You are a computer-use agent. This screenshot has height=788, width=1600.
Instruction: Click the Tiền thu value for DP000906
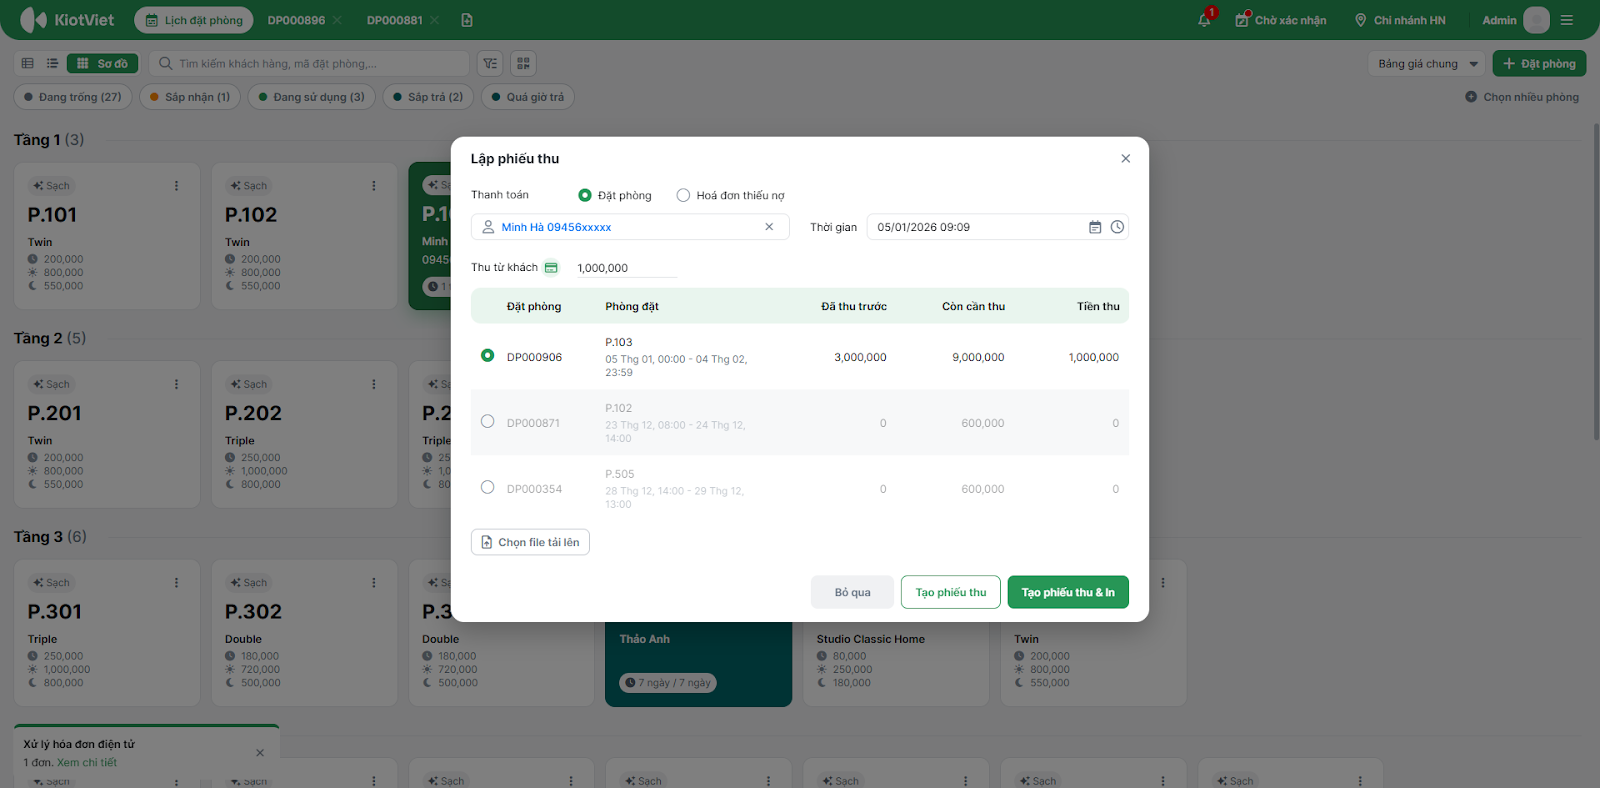(1094, 357)
